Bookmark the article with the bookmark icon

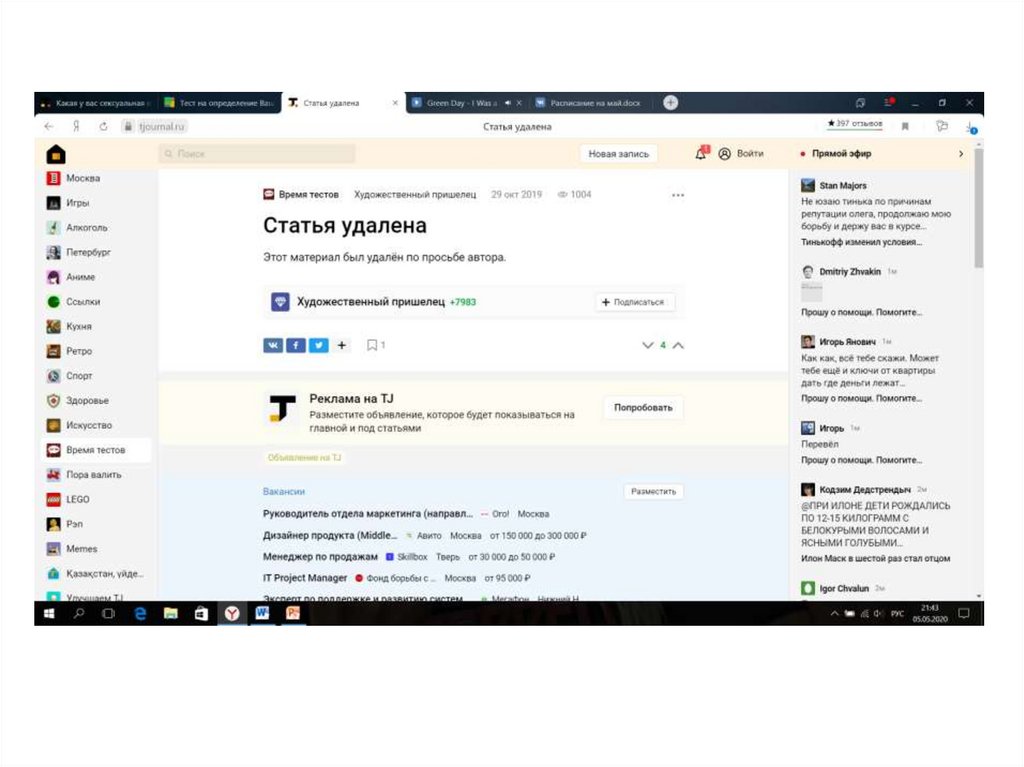click(372, 345)
